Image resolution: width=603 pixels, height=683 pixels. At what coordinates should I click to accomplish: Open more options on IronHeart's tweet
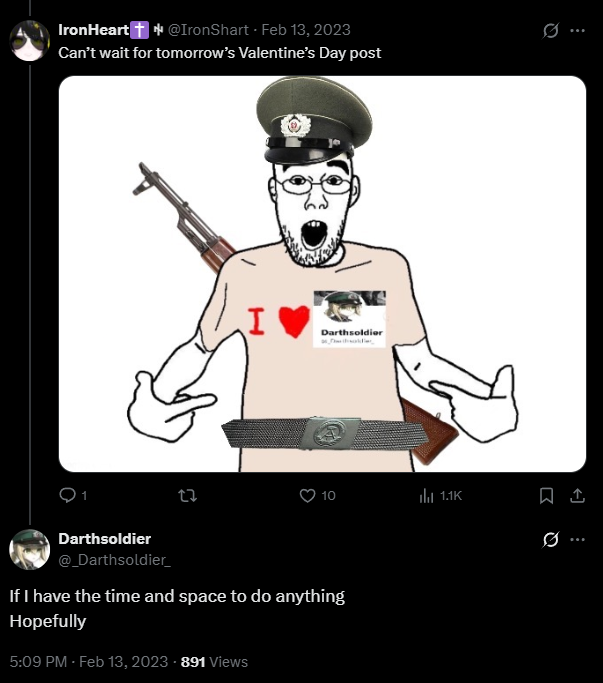(x=577, y=30)
